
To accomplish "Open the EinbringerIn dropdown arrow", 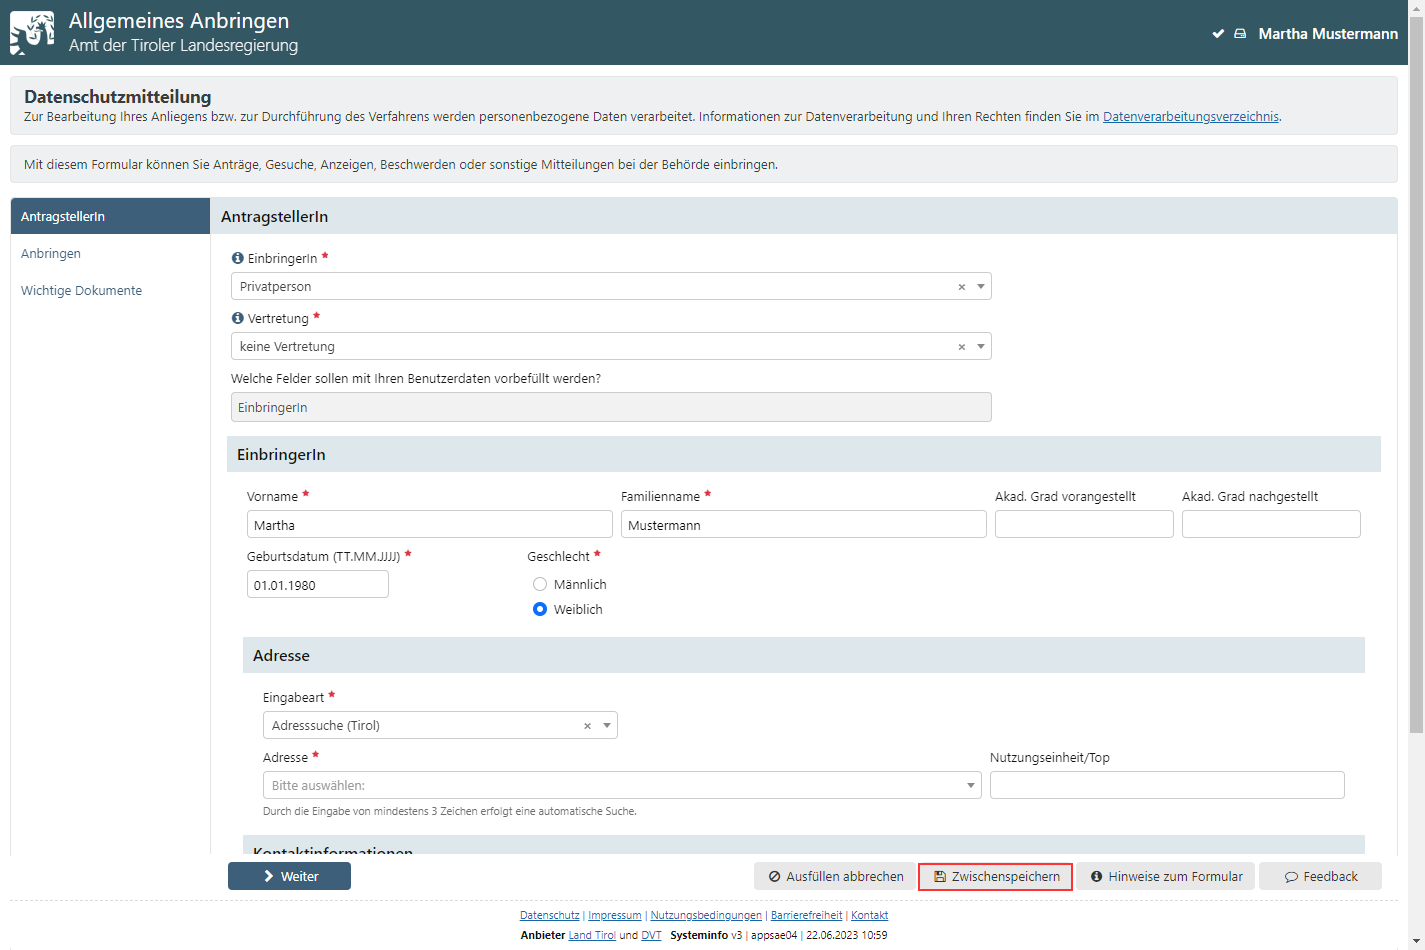I will (981, 287).
